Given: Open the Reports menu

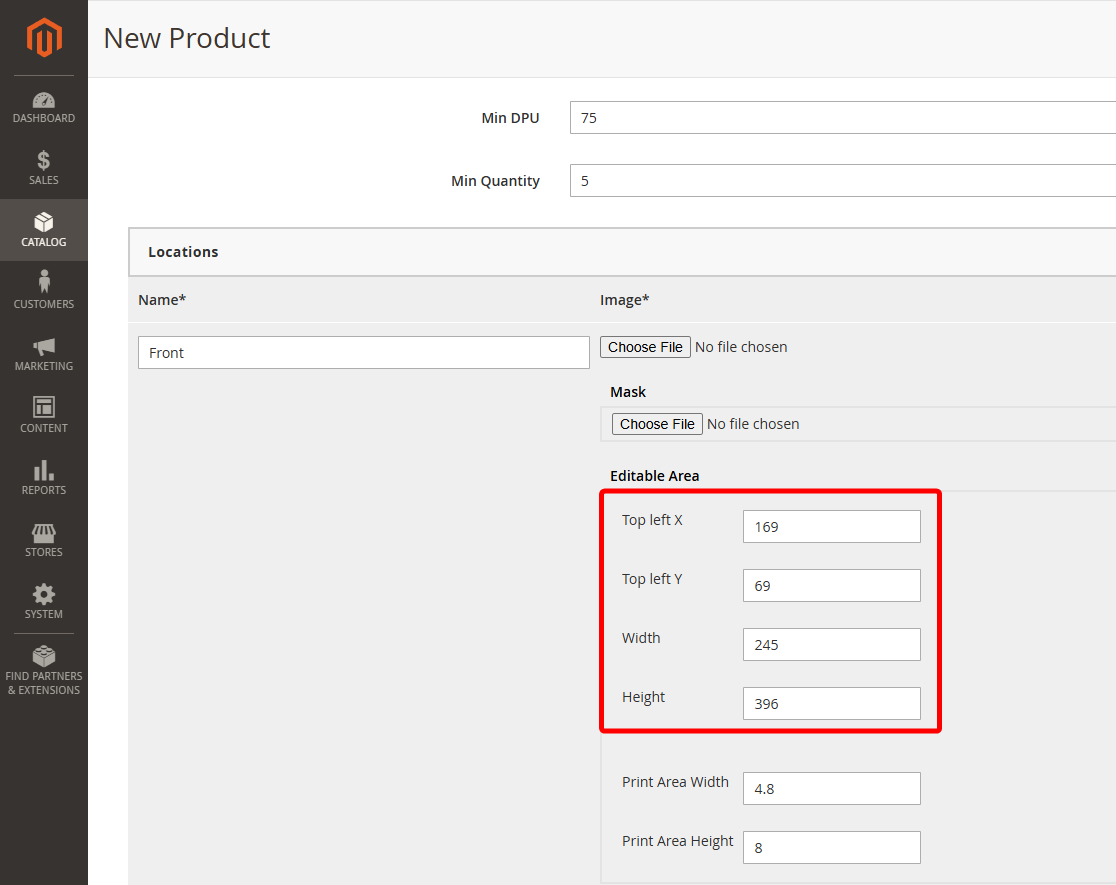Looking at the screenshot, I should [43, 478].
